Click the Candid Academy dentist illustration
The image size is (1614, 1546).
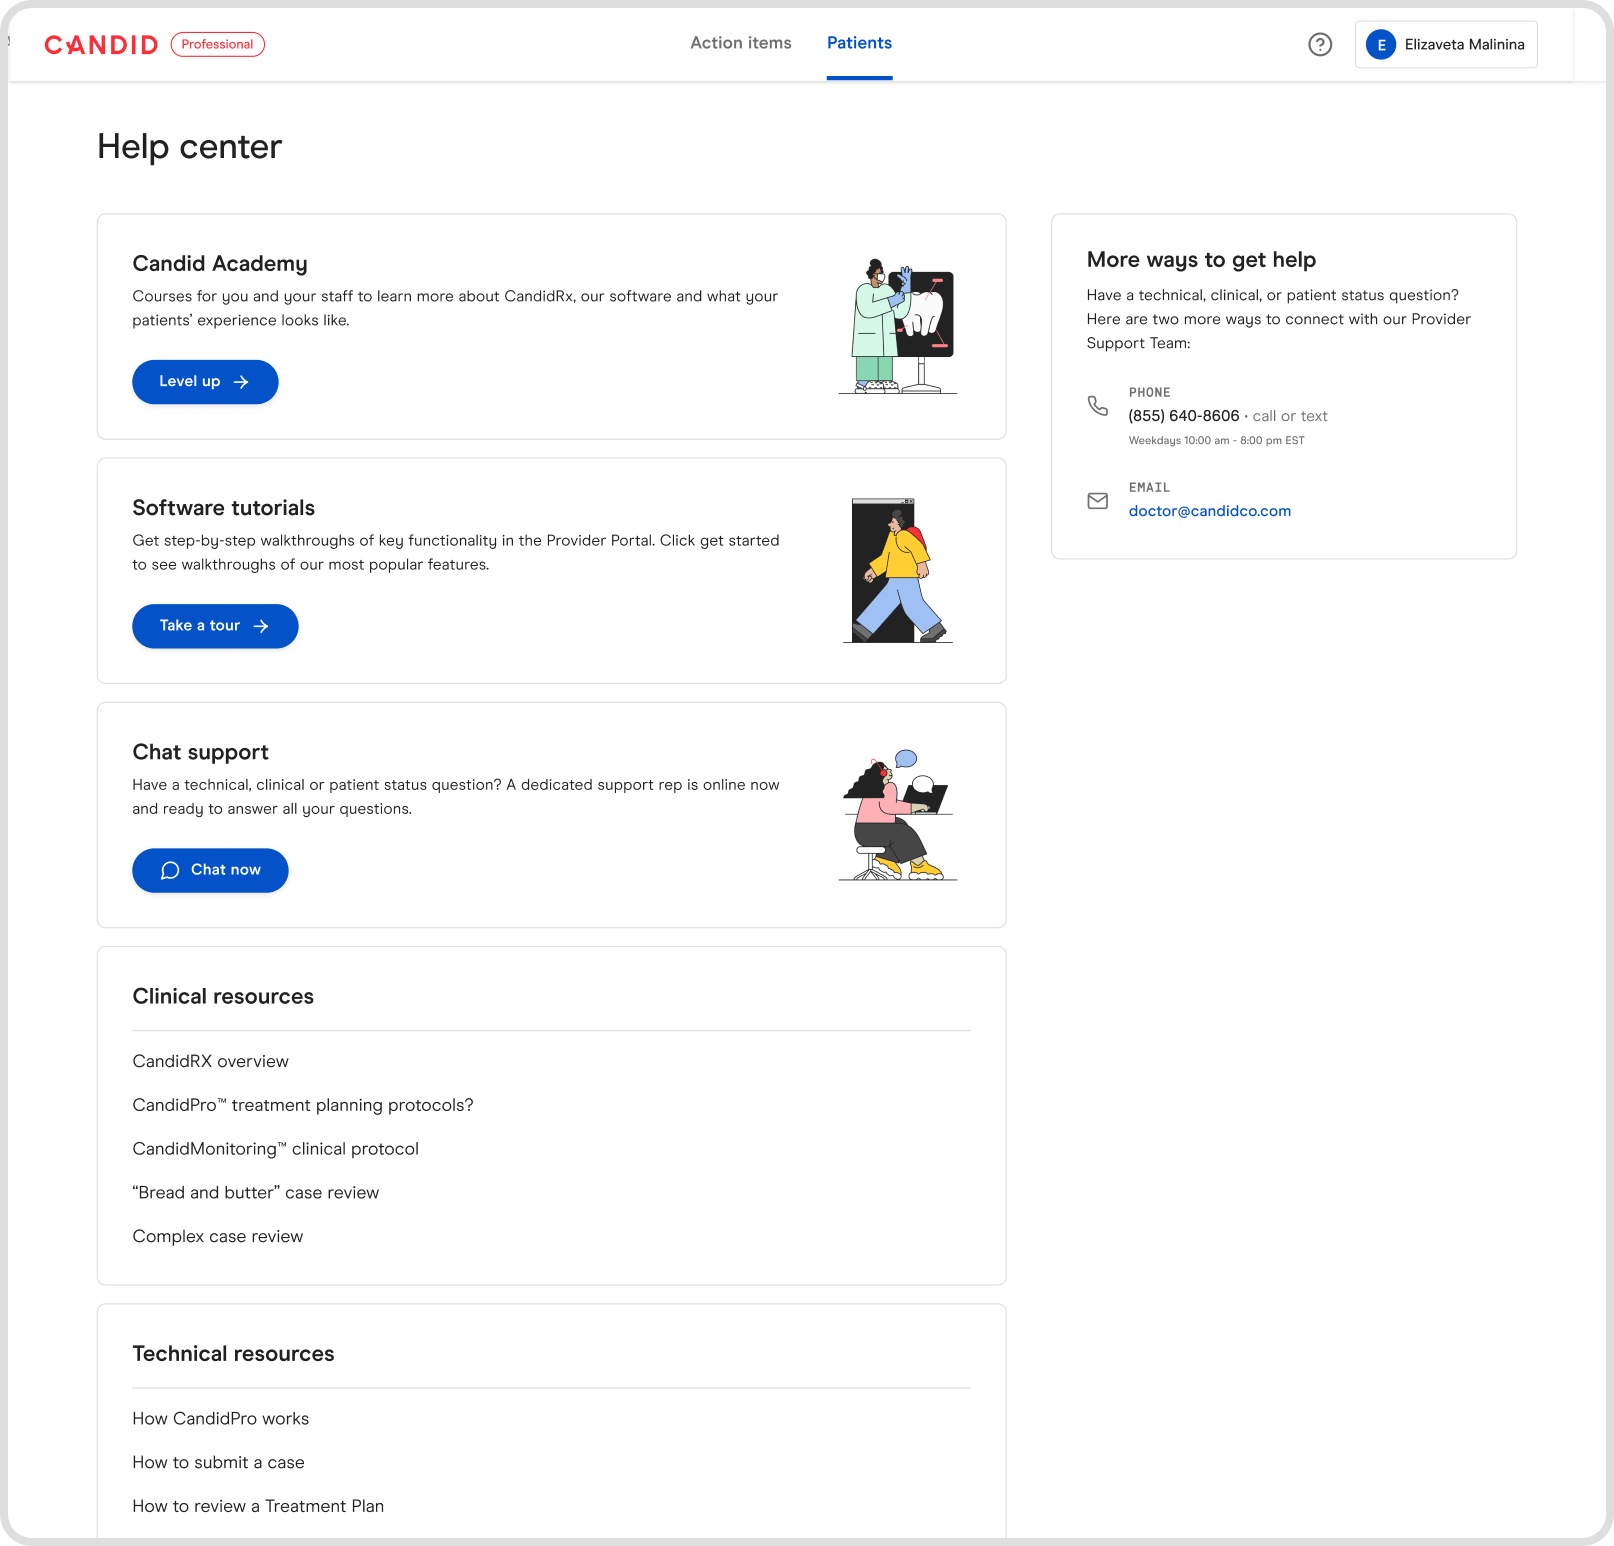tap(898, 327)
